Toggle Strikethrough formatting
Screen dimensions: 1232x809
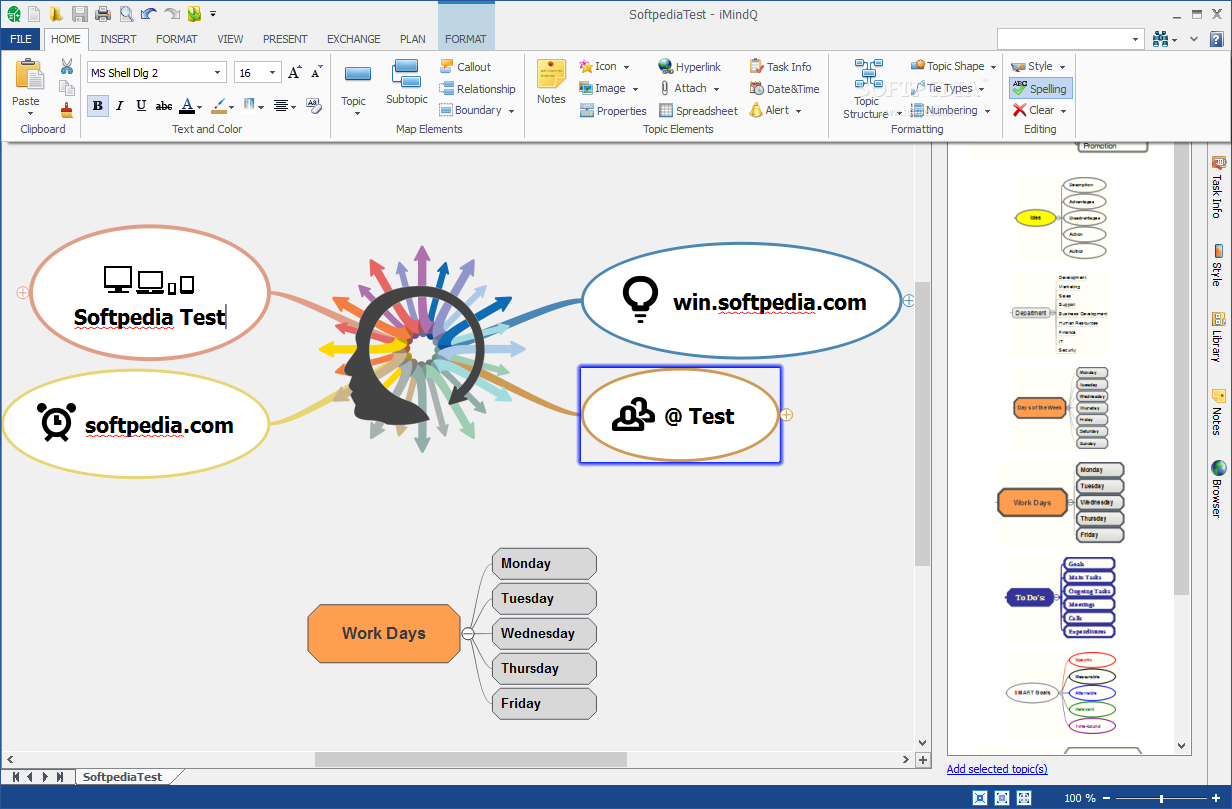(164, 105)
